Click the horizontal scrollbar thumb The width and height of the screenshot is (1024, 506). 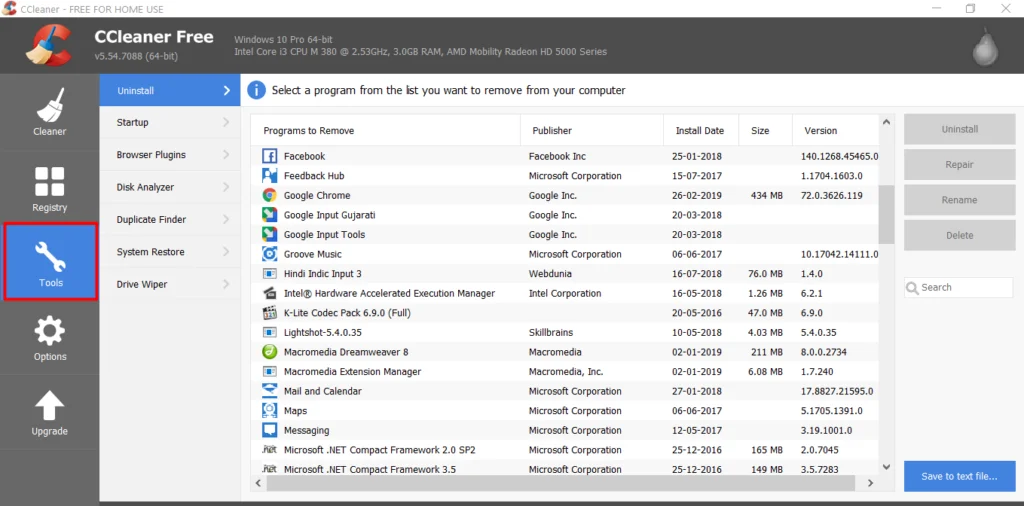[561, 482]
